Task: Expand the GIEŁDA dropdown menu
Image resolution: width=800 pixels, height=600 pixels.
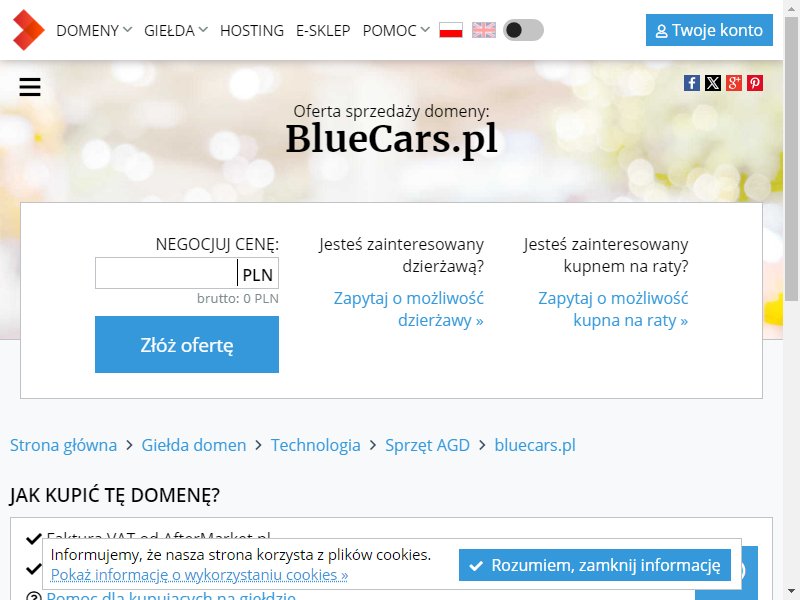Action: [176, 31]
